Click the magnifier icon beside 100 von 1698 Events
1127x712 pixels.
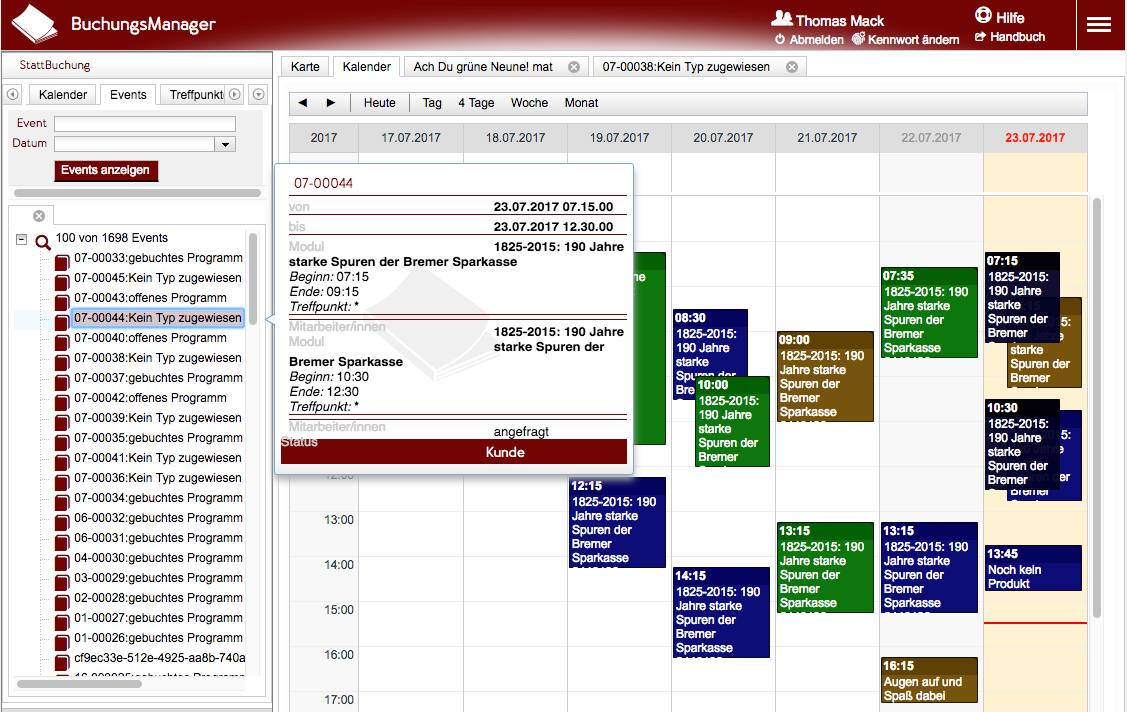pos(43,241)
